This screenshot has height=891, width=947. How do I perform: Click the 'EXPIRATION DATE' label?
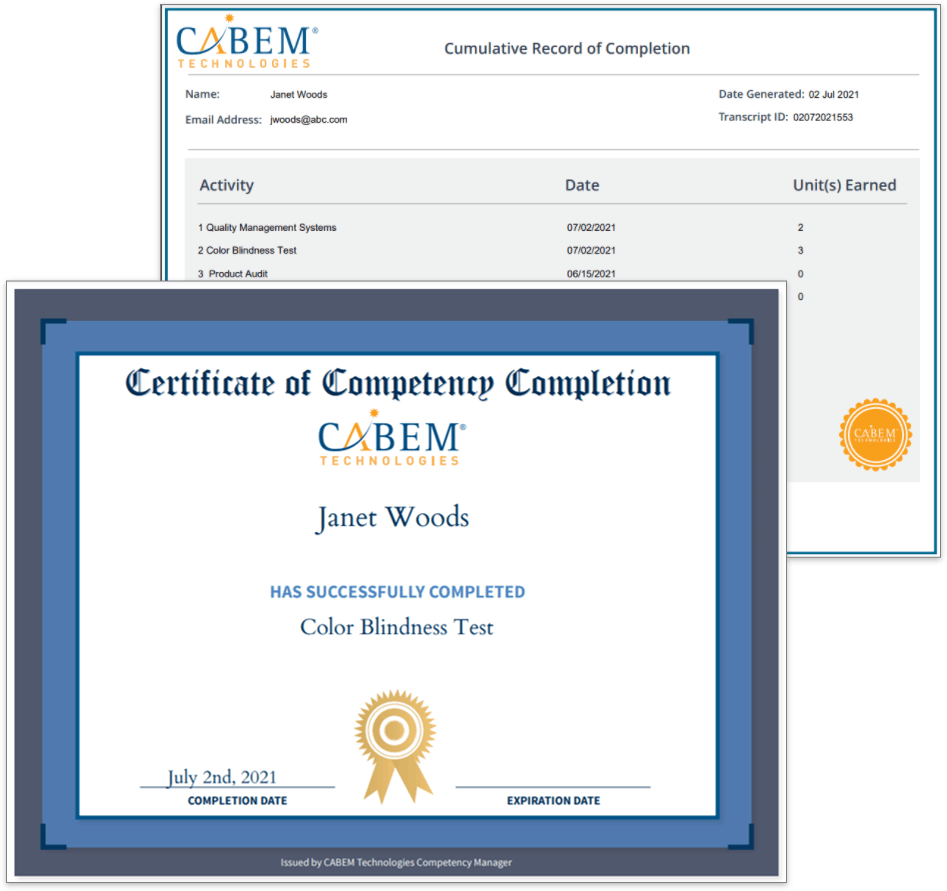(553, 801)
